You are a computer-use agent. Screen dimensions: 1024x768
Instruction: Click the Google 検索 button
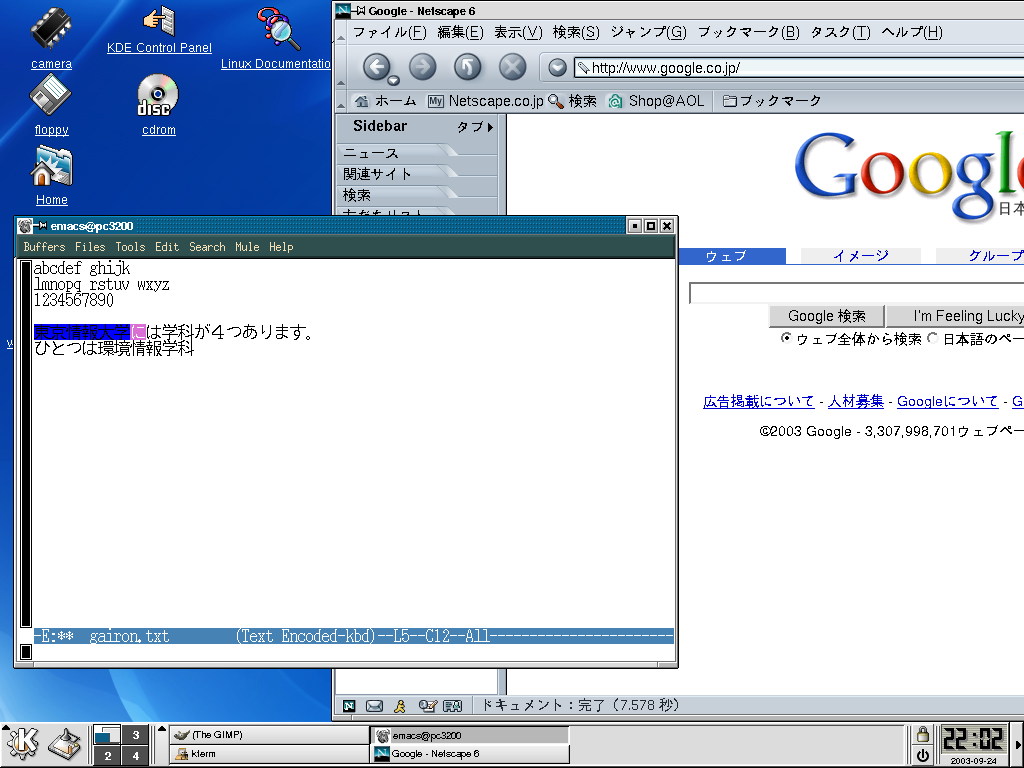click(826, 316)
